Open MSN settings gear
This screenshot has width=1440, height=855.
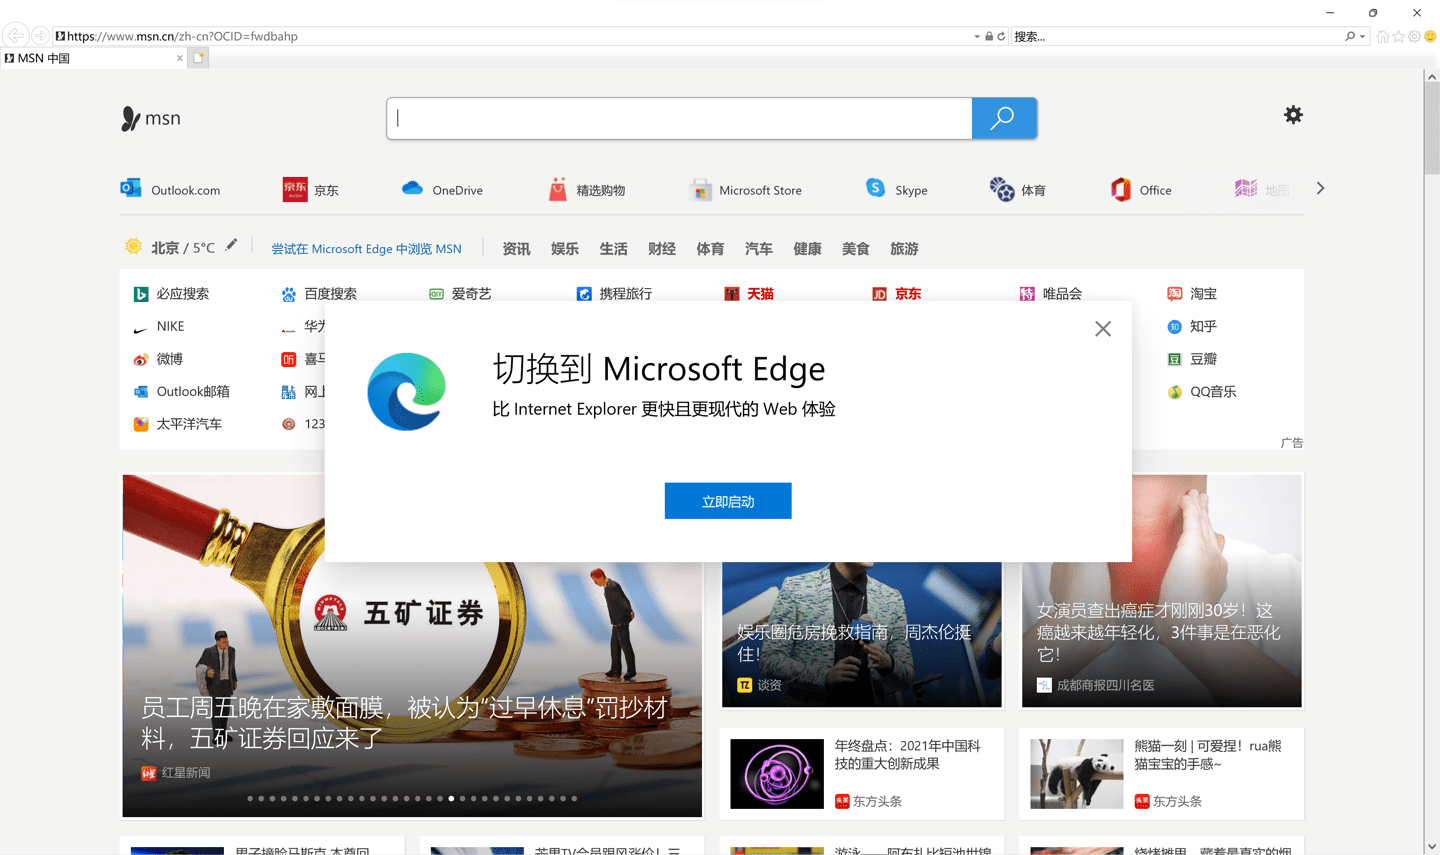pos(1293,115)
